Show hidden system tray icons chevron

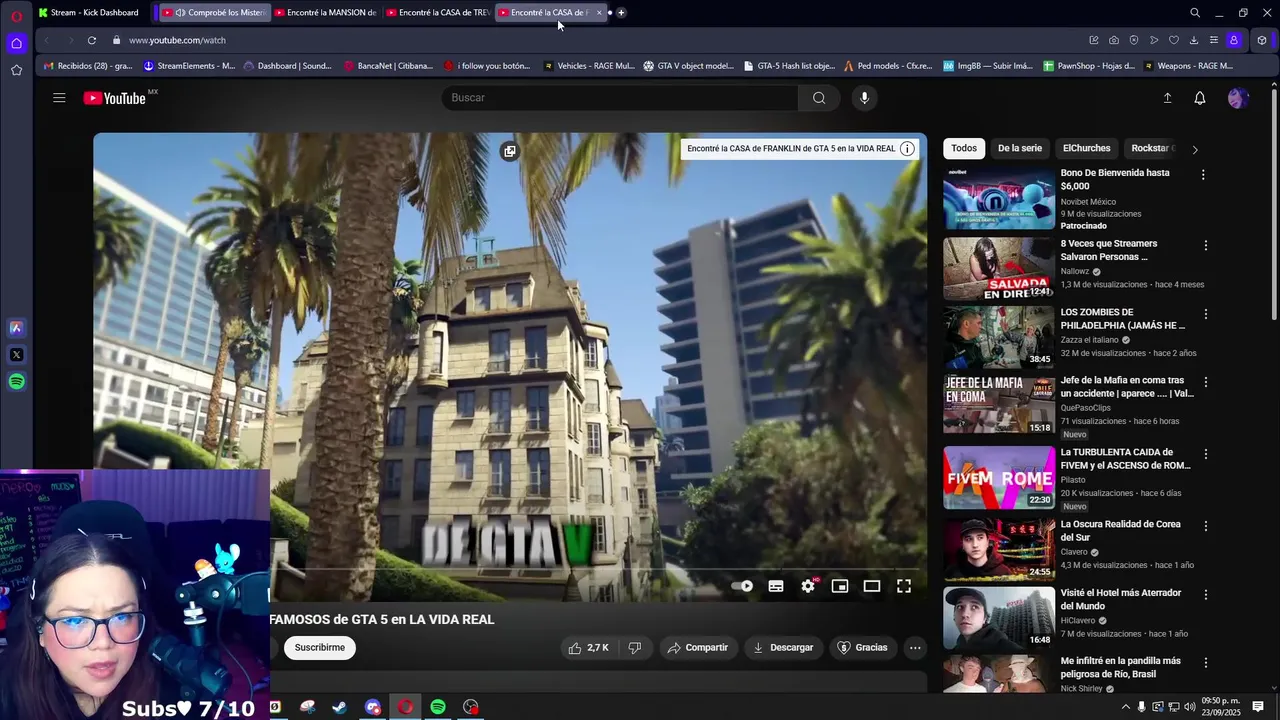pyautogui.click(x=1126, y=707)
